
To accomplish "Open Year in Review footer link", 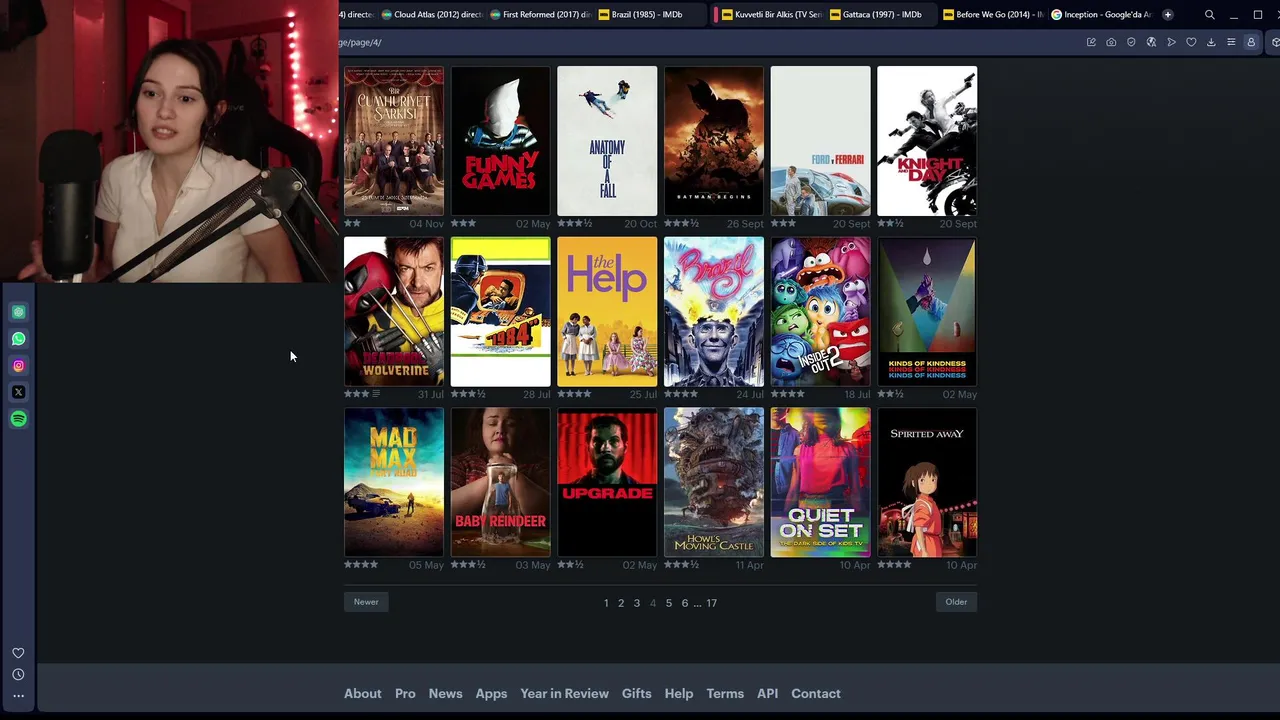I will pyautogui.click(x=564, y=694).
